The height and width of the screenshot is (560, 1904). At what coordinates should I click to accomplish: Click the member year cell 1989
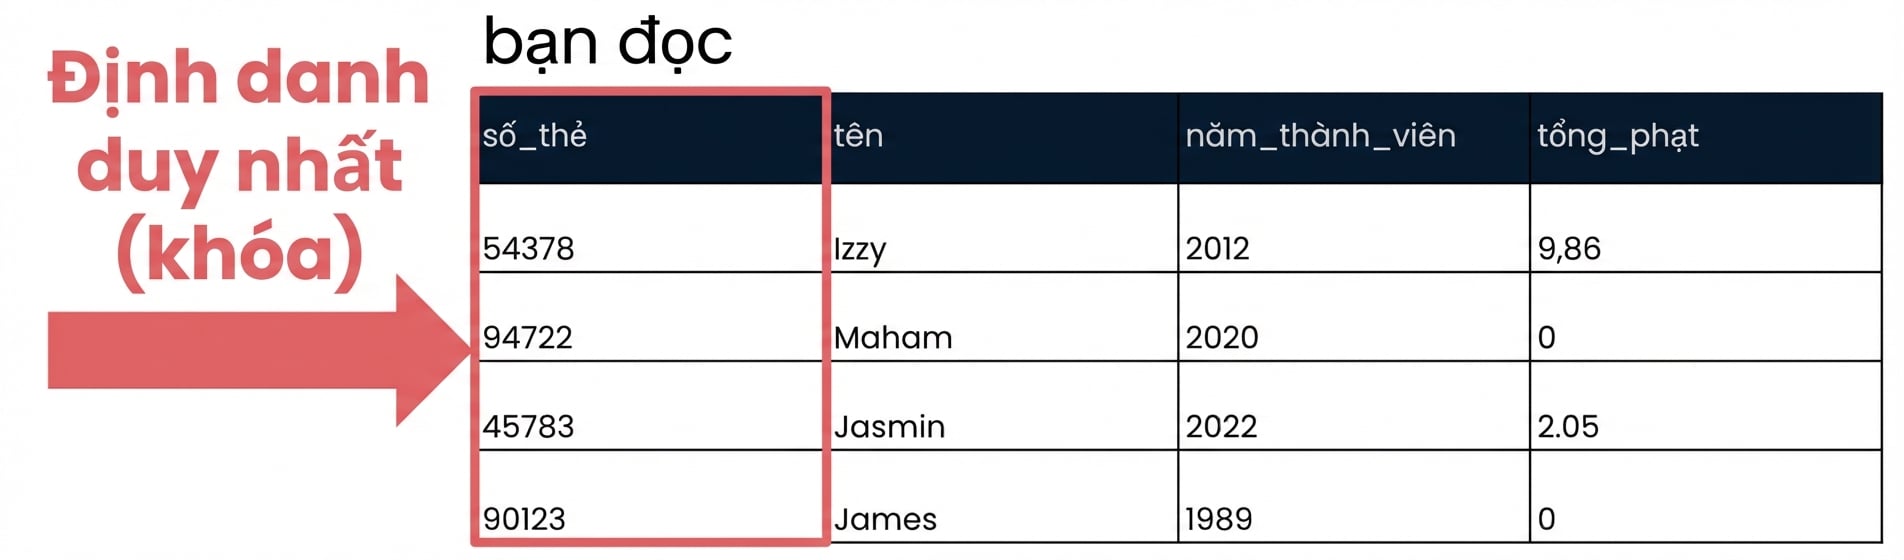1354,497
